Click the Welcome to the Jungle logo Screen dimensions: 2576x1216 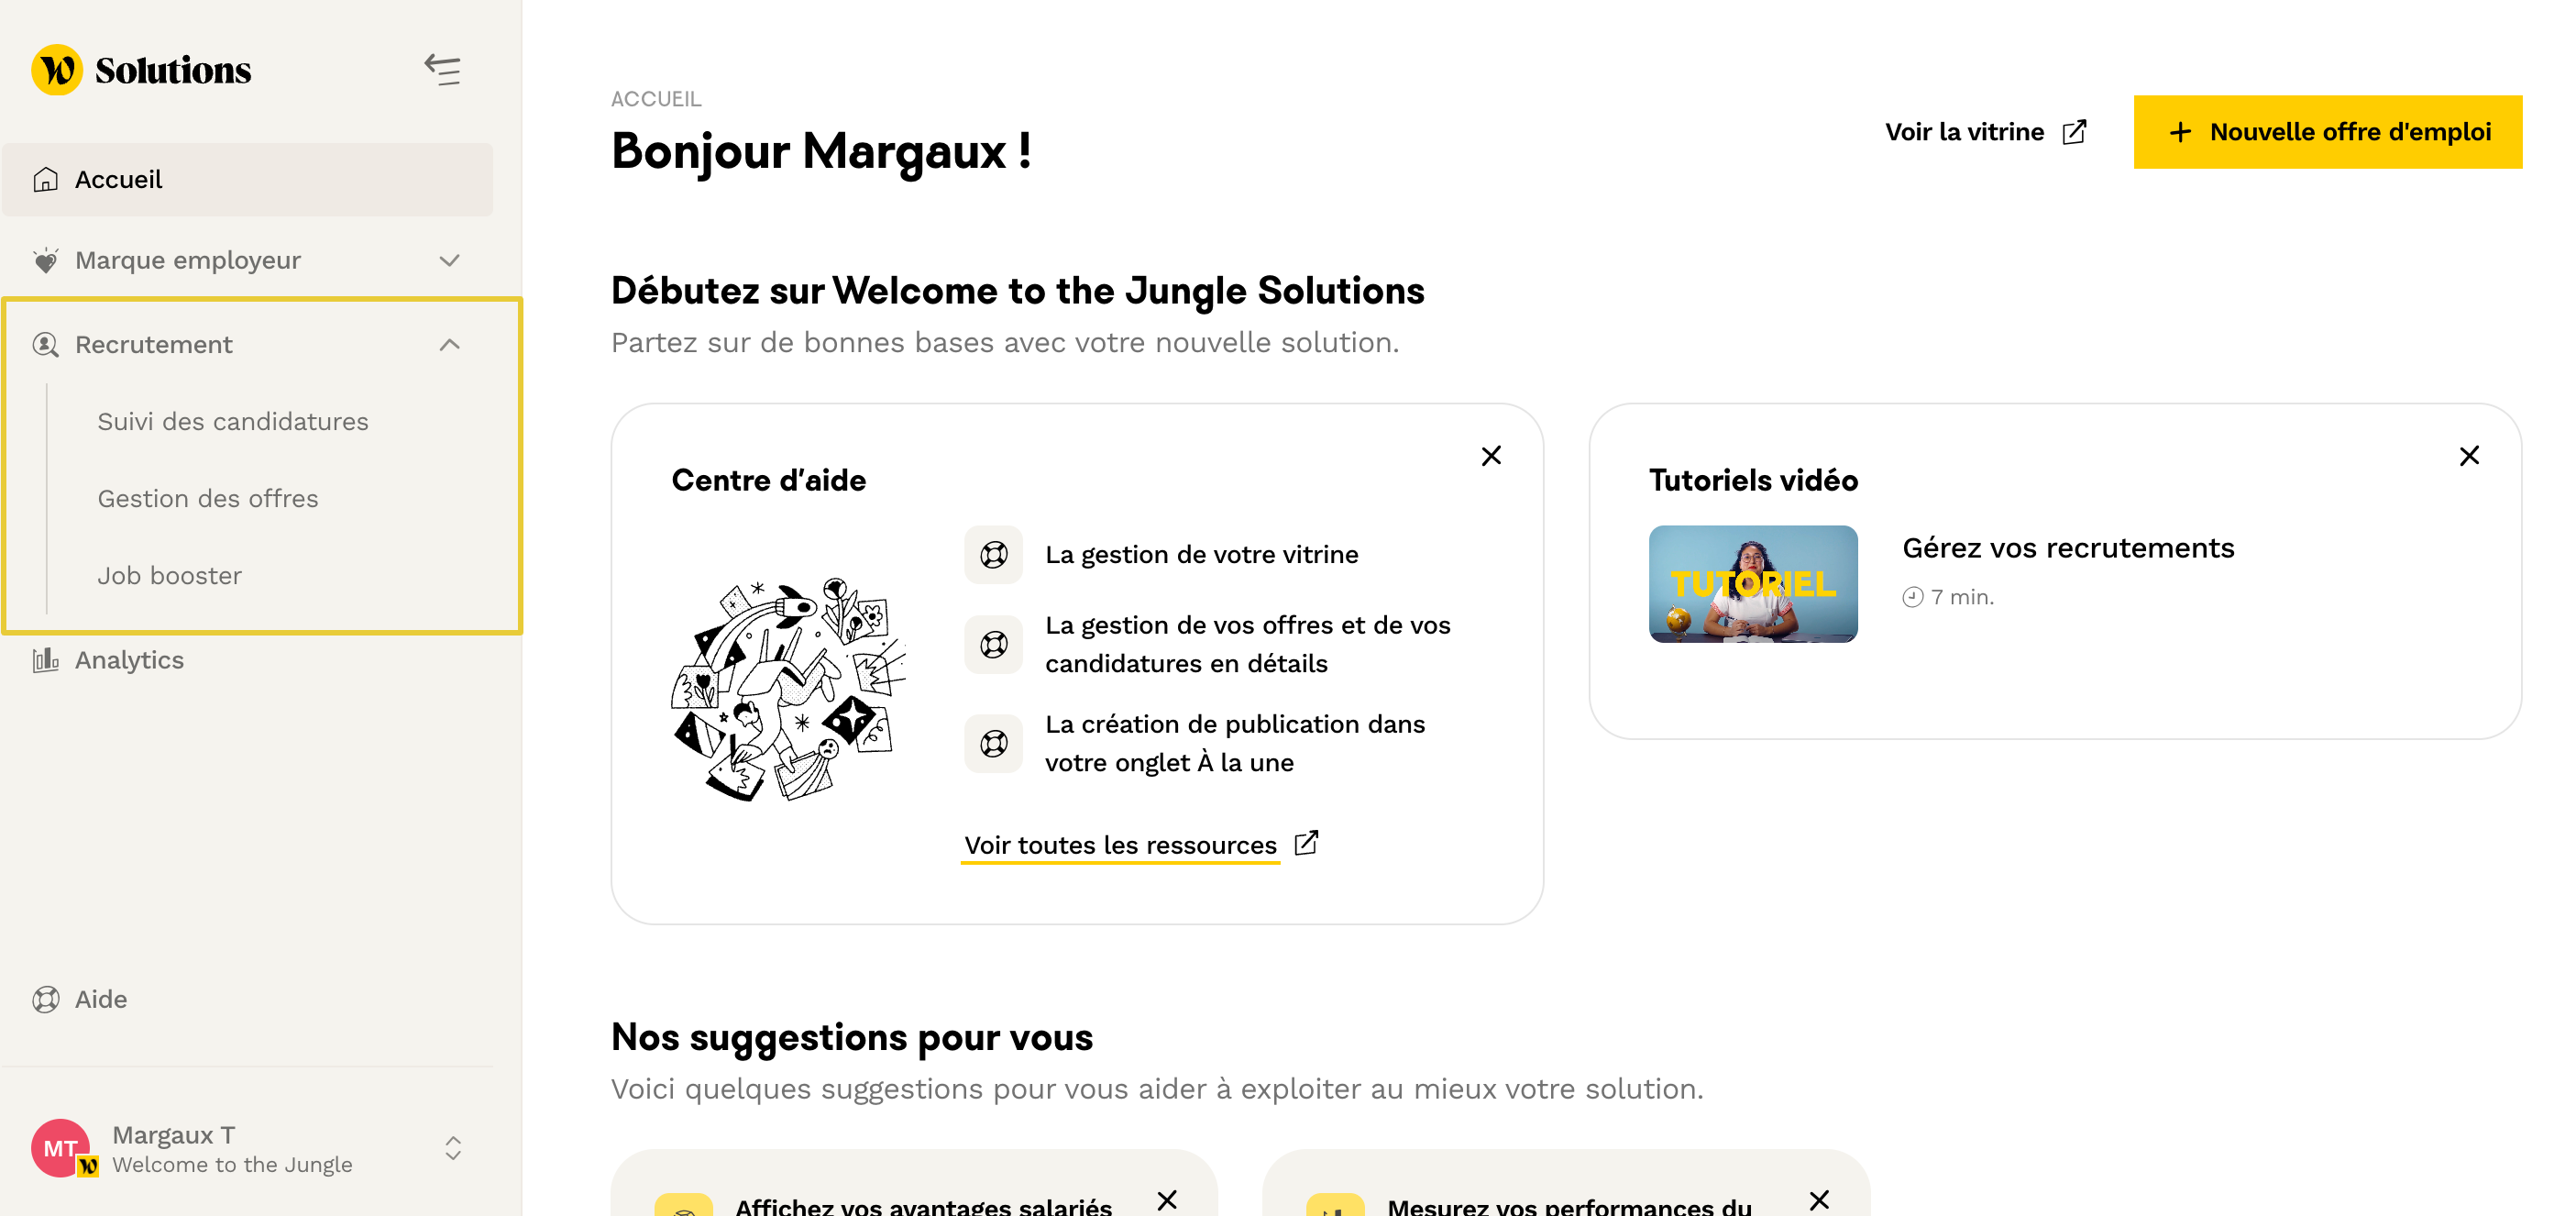coord(141,70)
